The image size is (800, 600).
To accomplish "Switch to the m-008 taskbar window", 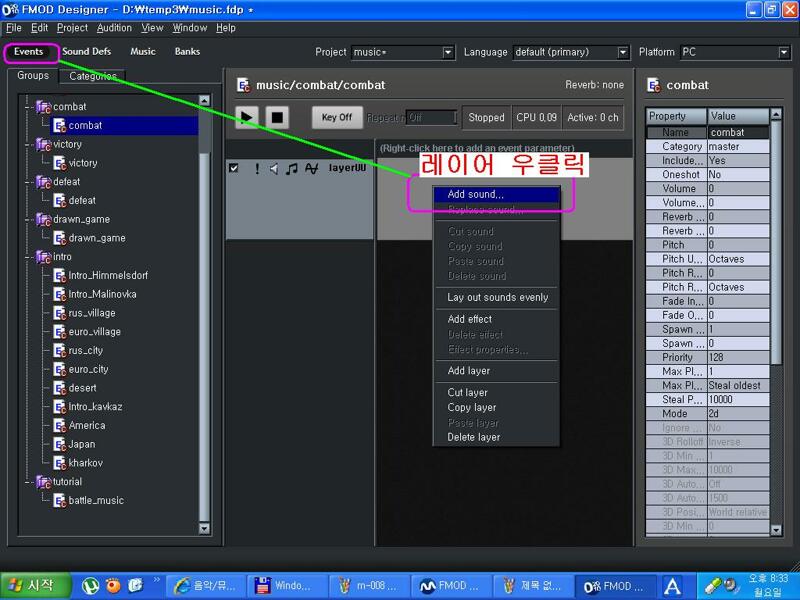I will click(x=369, y=586).
